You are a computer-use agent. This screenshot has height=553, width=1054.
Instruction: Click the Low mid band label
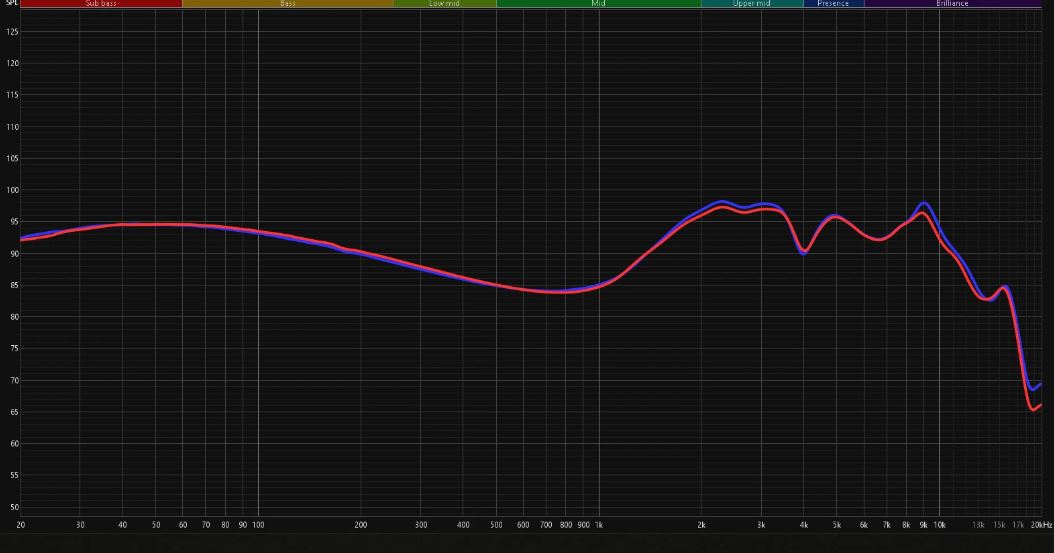pyautogui.click(x=444, y=4)
